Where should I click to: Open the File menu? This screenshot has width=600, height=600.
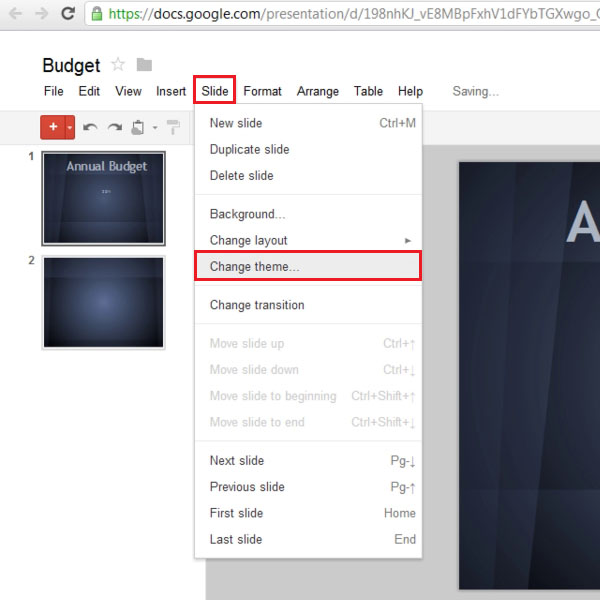pos(54,91)
